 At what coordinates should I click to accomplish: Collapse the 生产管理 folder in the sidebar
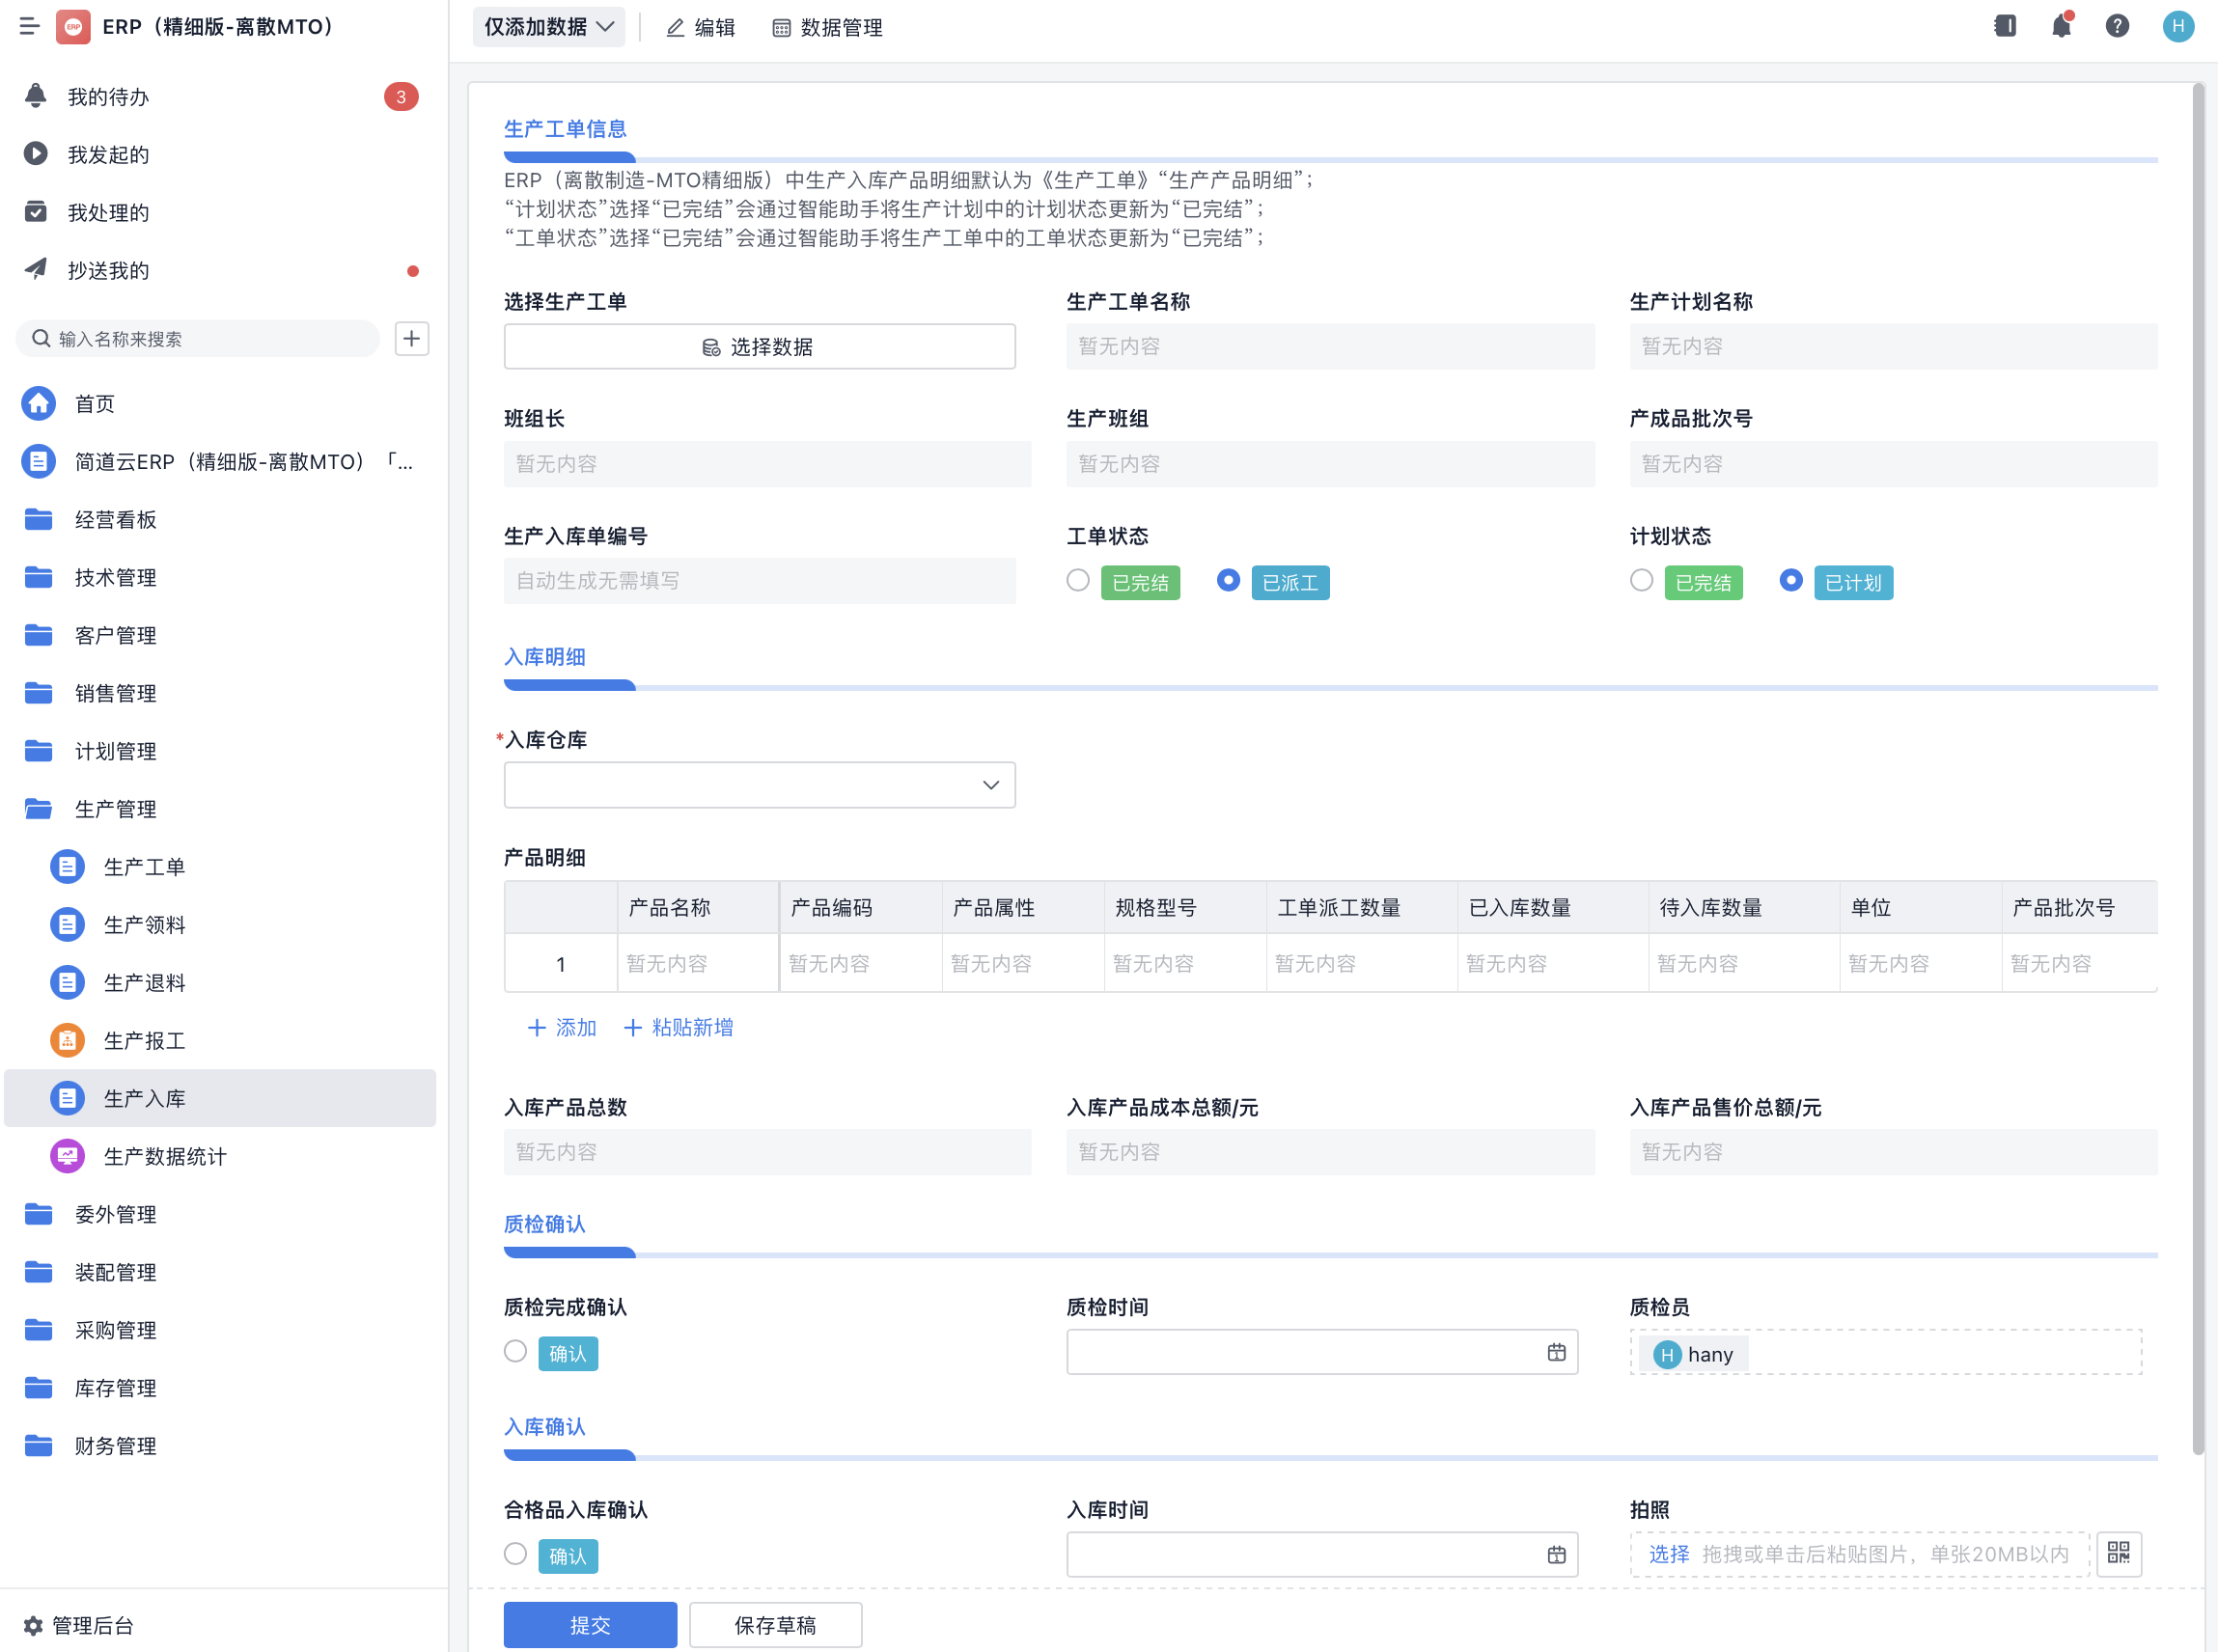(115, 809)
